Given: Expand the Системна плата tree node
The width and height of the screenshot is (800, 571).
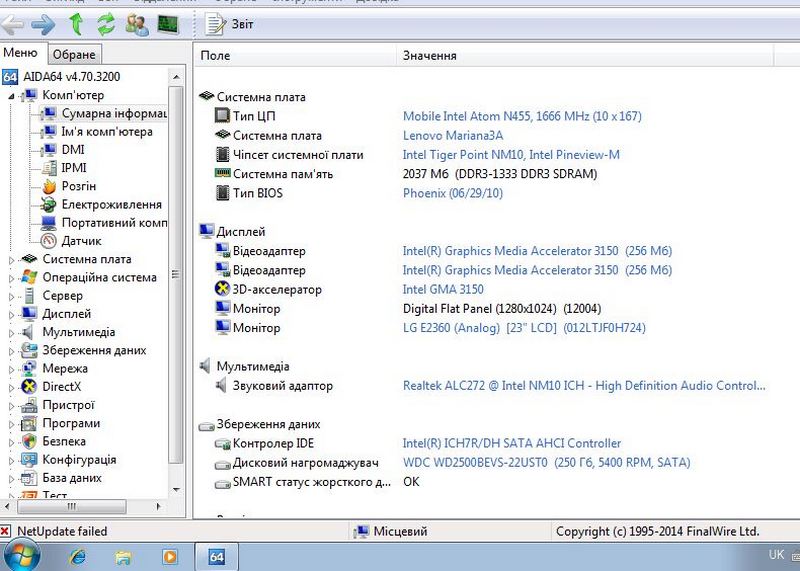Looking at the screenshot, I should (11, 260).
